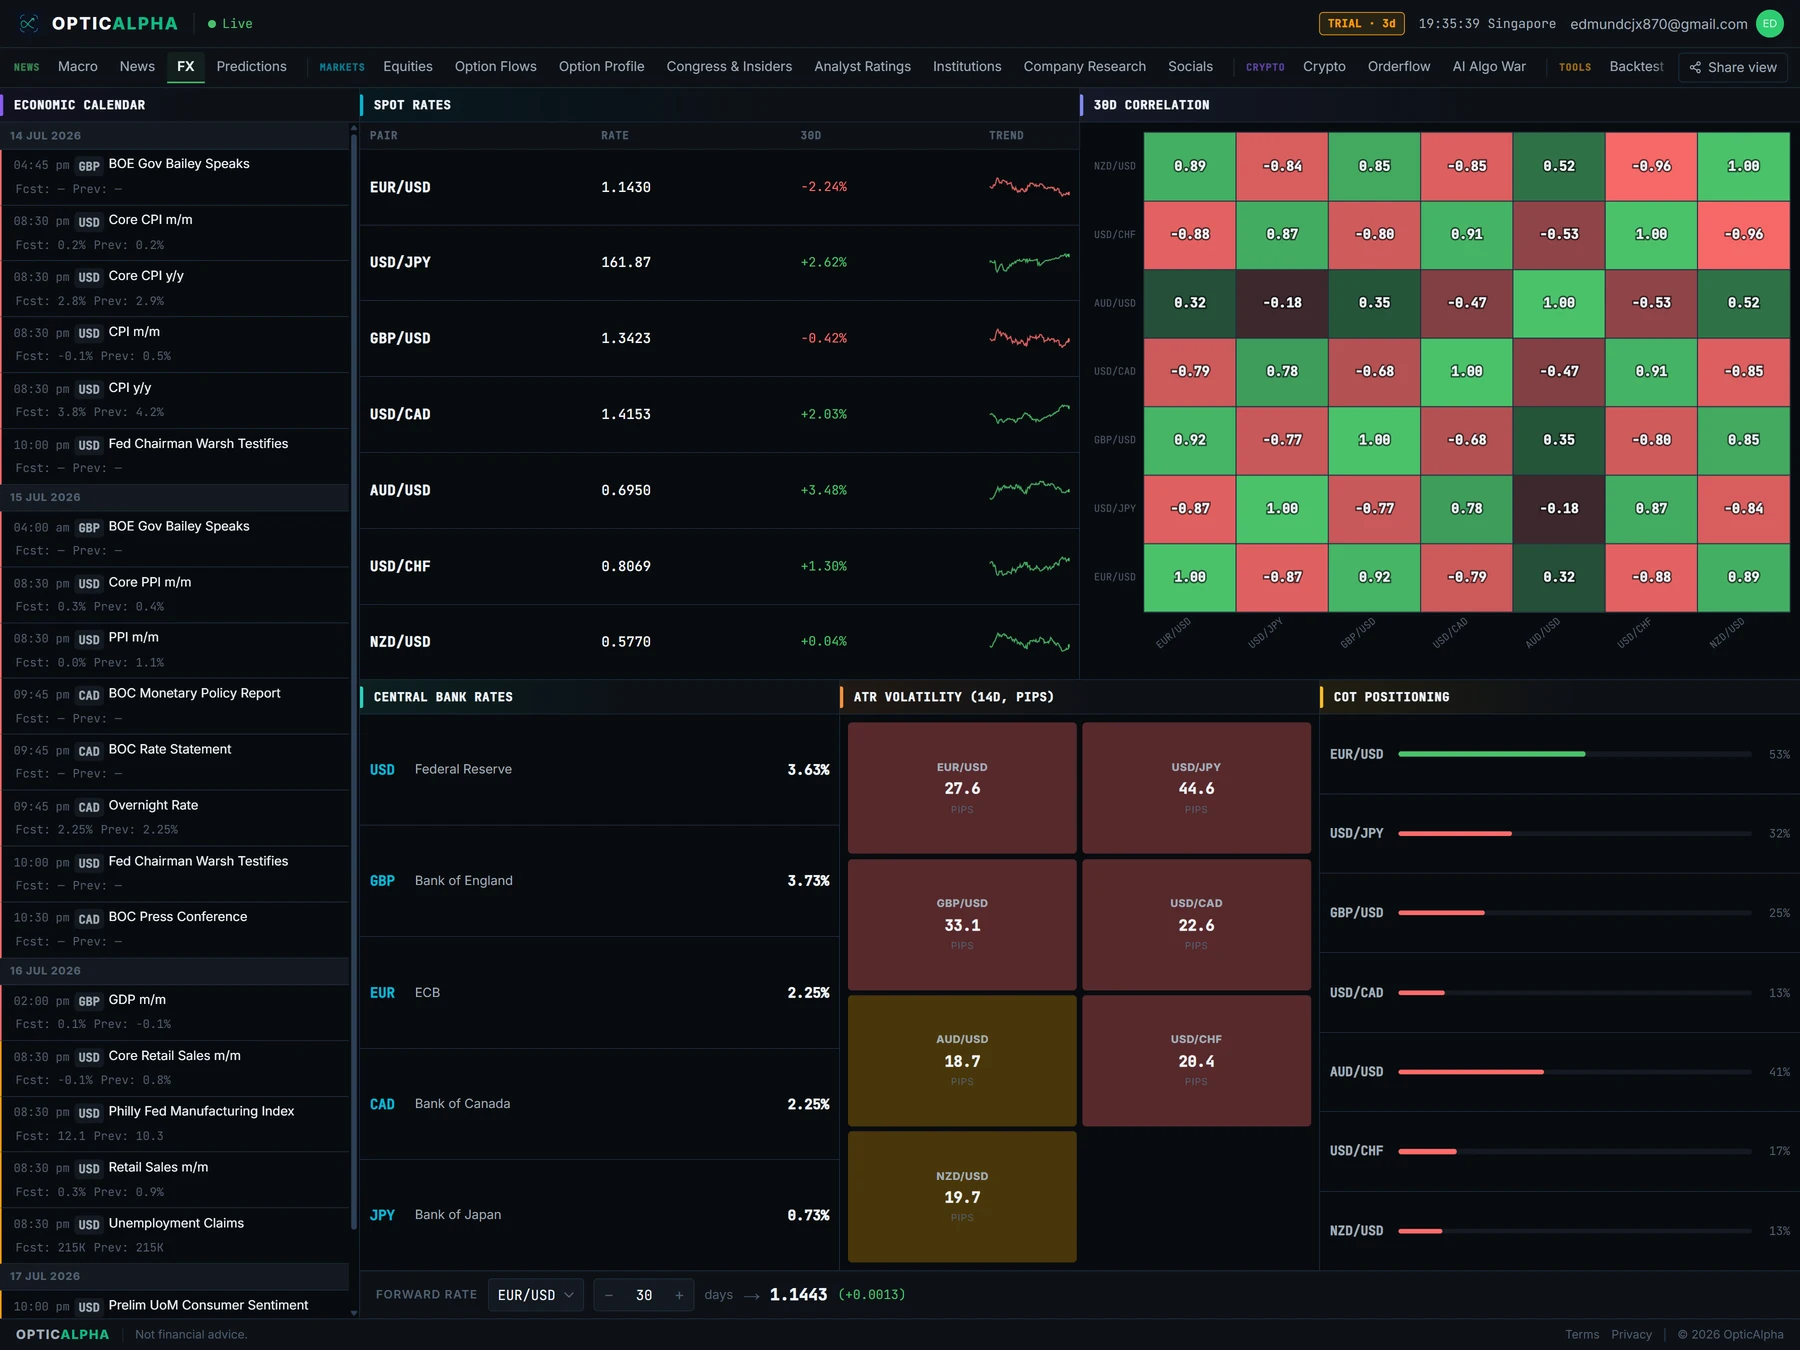This screenshot has width=1800, height=1350.
Task: Click the -0.96 NZD/USD vs USD/CHF cell
Action: pos(1651,166)
